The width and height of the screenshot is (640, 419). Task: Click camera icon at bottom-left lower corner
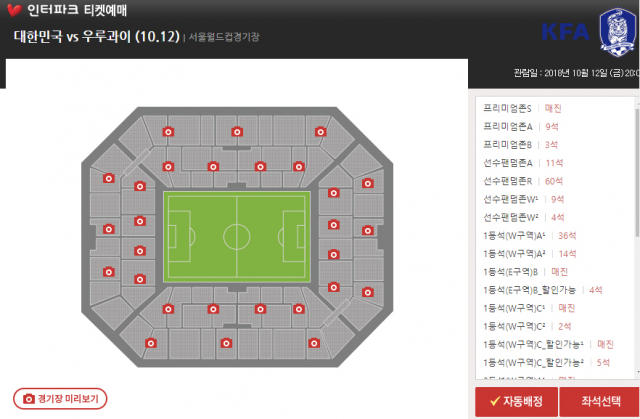pos(151,343)
